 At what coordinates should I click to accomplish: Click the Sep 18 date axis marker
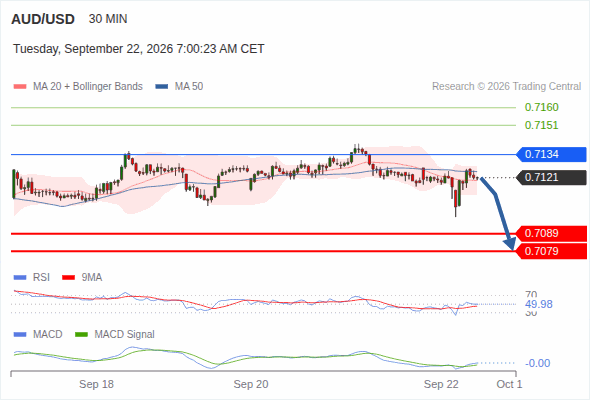click(96, 384)
